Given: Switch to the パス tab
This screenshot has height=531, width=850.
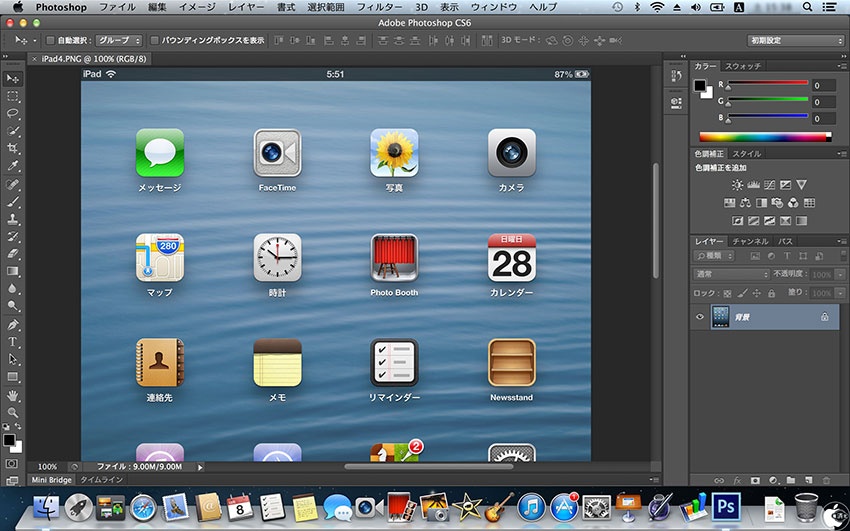Looking at the screenshot, I should point(785,242).
